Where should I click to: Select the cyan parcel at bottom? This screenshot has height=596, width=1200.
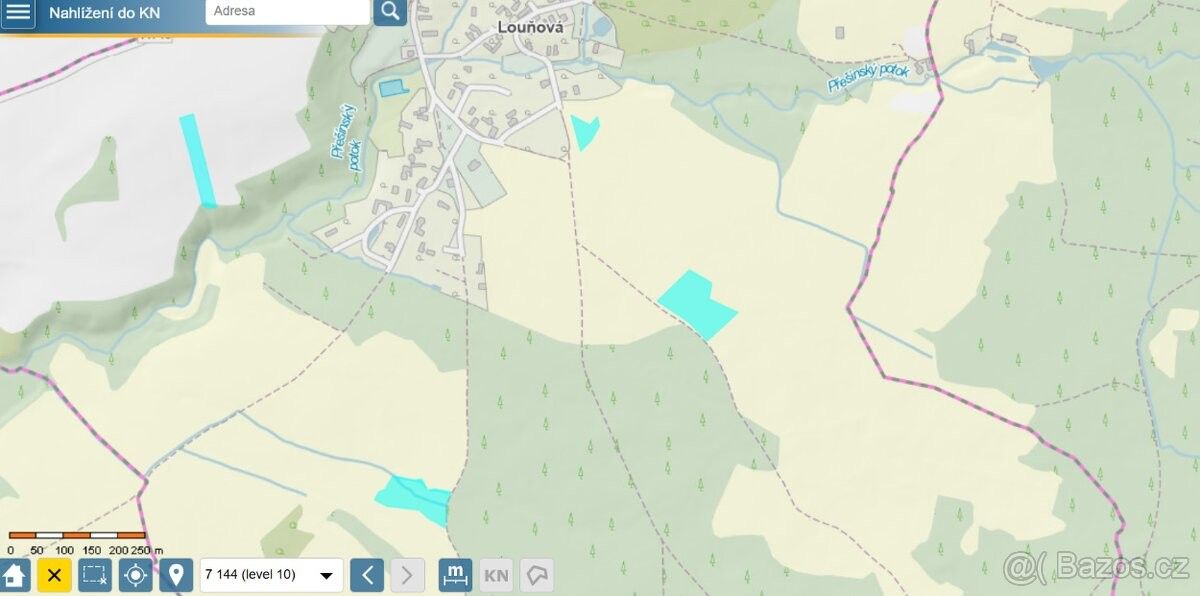coord(414,500)
